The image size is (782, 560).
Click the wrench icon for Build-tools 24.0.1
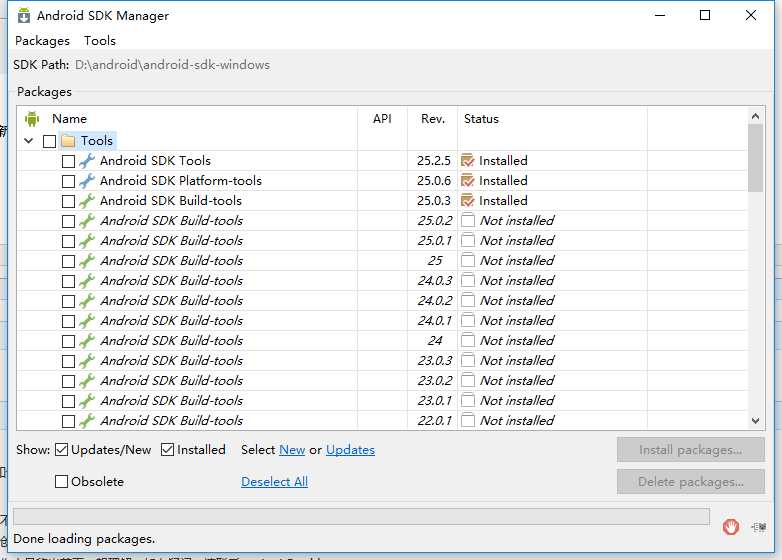pos(87,320)
